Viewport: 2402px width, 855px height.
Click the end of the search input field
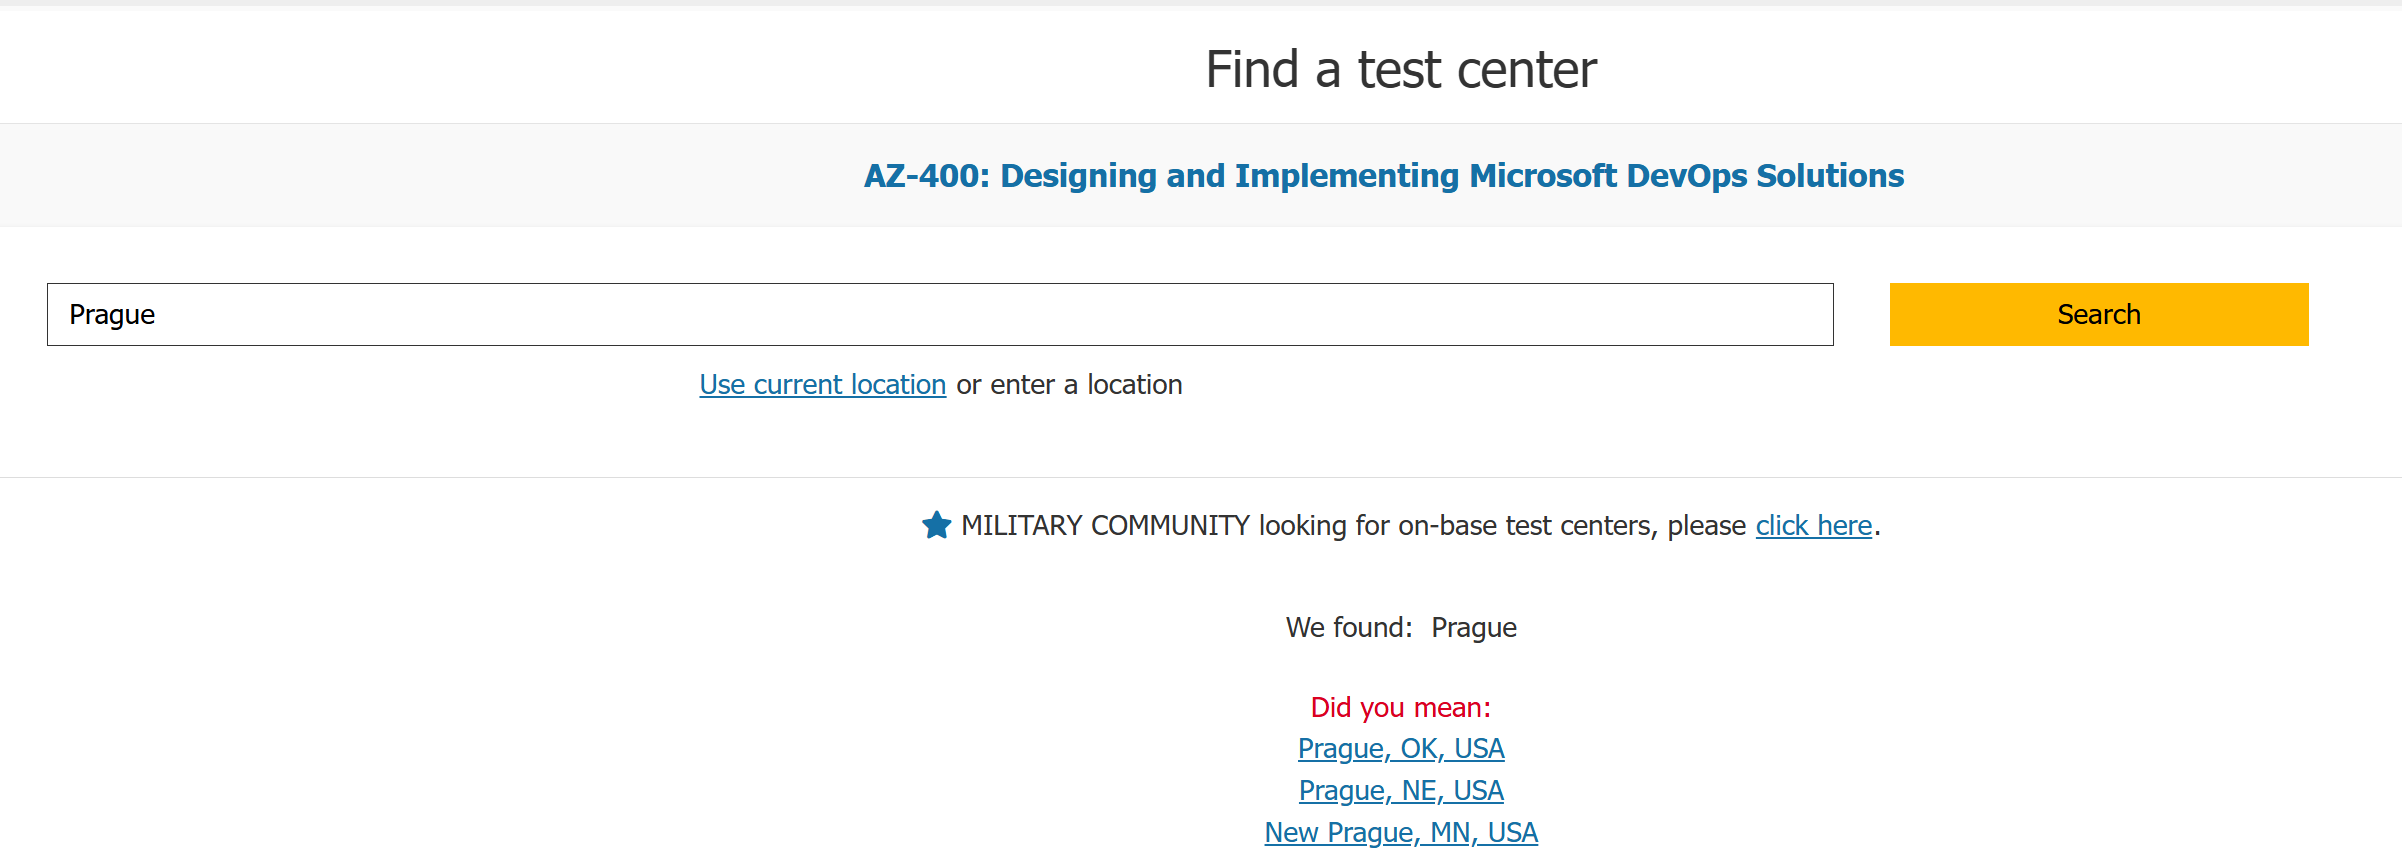[x=1800, y=314]
